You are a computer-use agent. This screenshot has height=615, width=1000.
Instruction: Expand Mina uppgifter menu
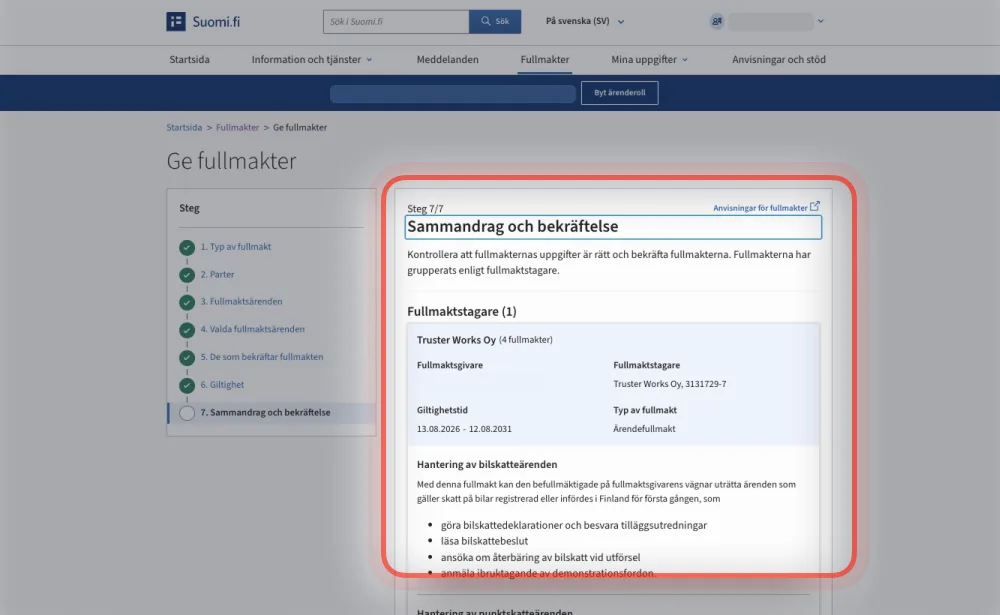click(649, 59)
